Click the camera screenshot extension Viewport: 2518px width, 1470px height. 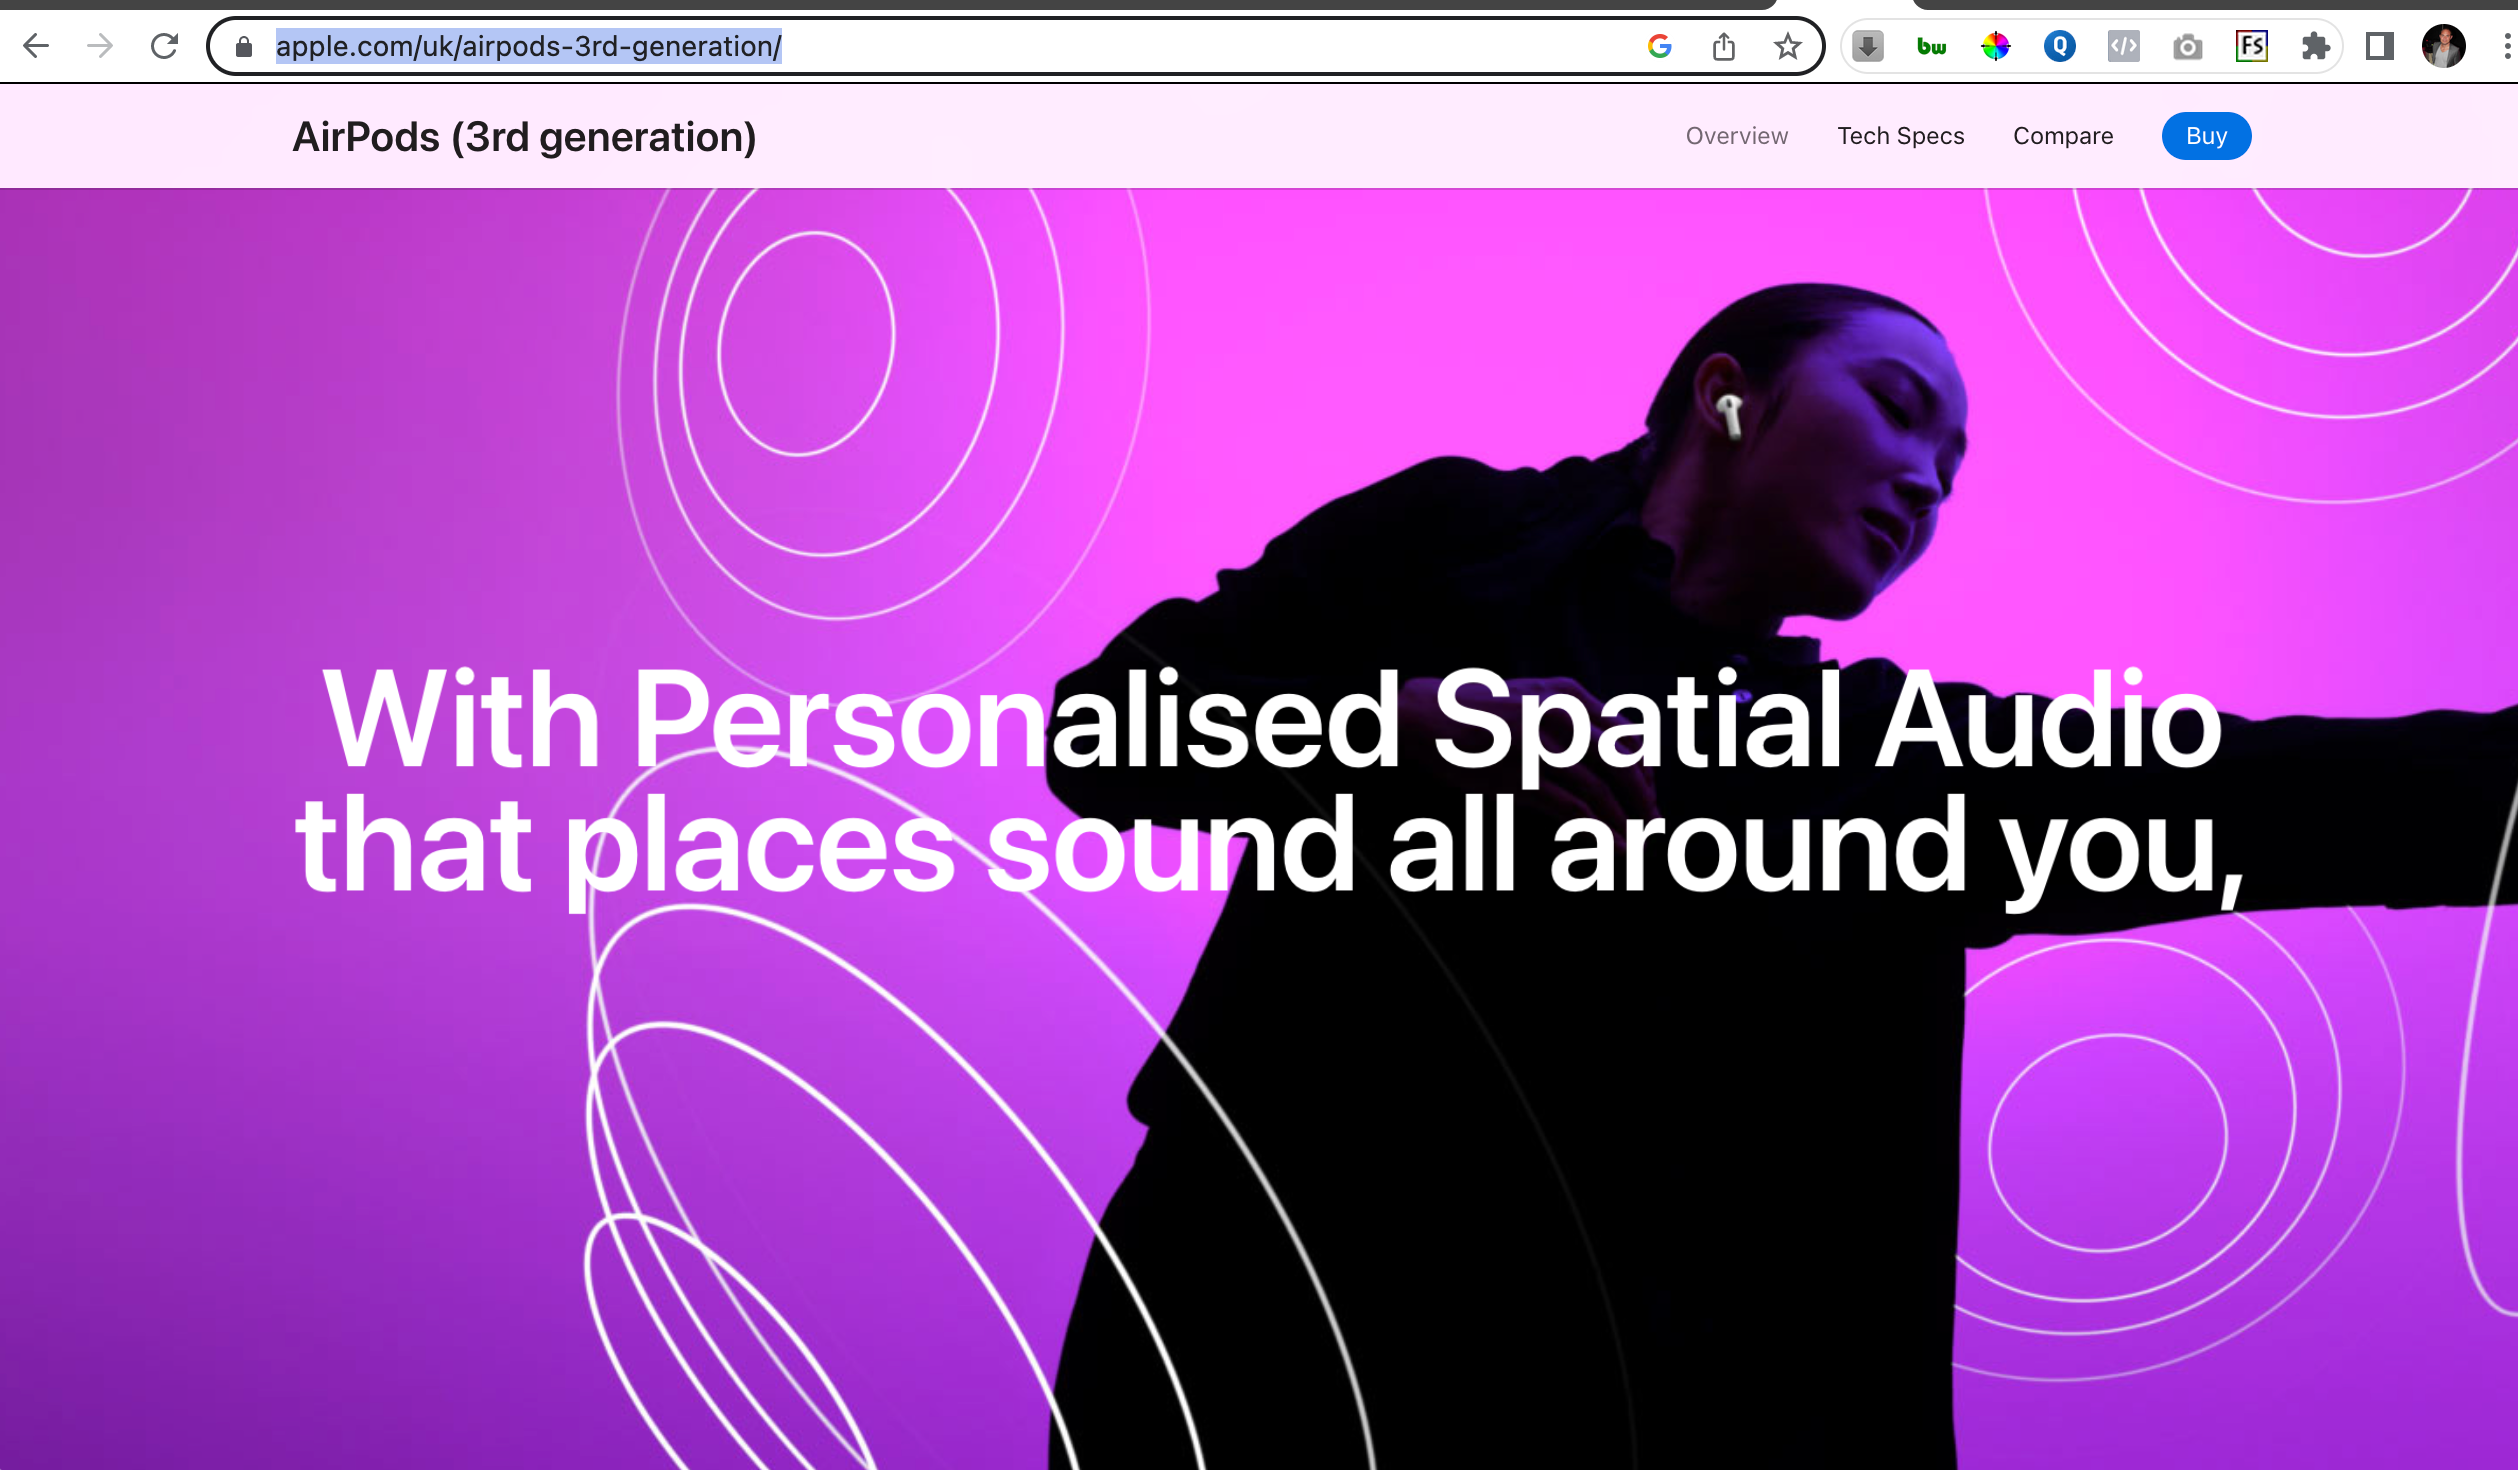point(2188,46)
